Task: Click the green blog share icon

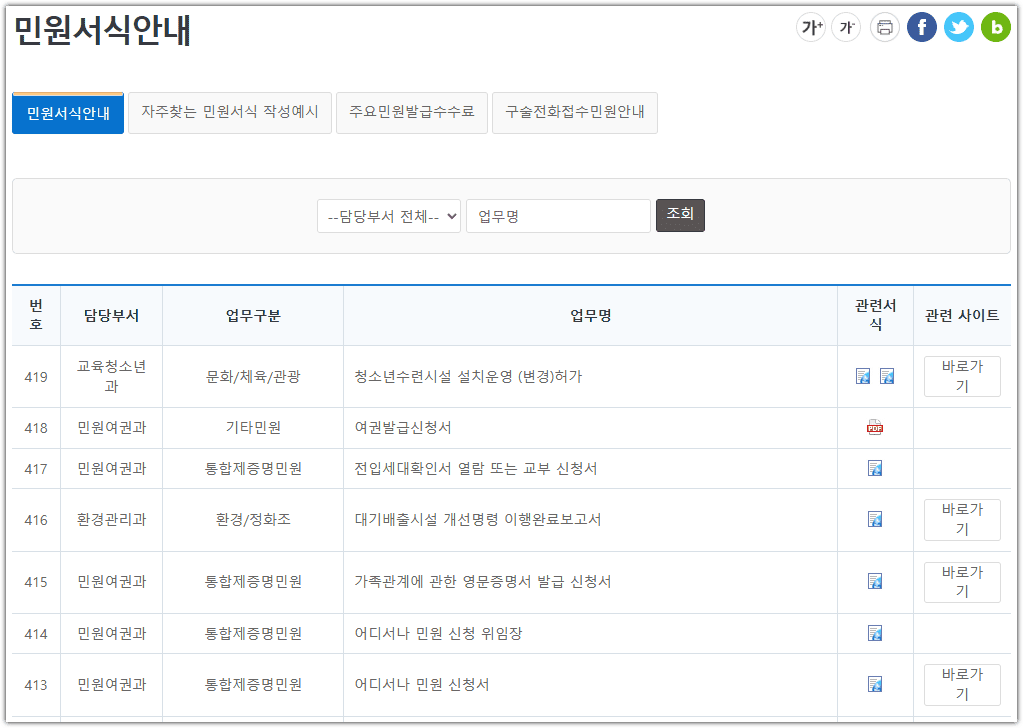Action: point(994,27)
